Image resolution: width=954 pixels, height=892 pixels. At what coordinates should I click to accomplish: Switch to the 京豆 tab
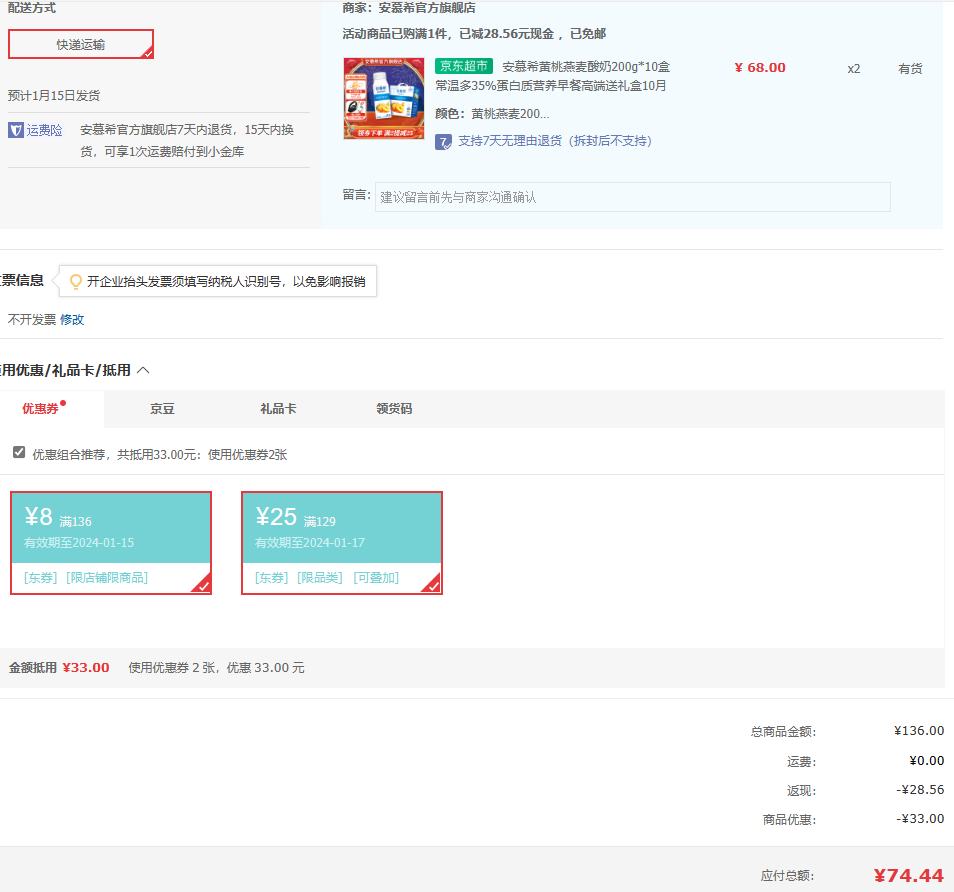[x=162, y=409]
